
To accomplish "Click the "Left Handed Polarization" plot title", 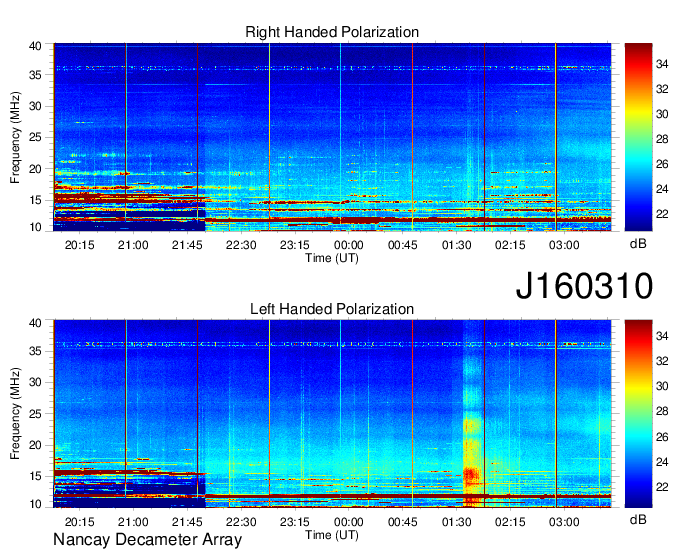I will pos(332,309).
